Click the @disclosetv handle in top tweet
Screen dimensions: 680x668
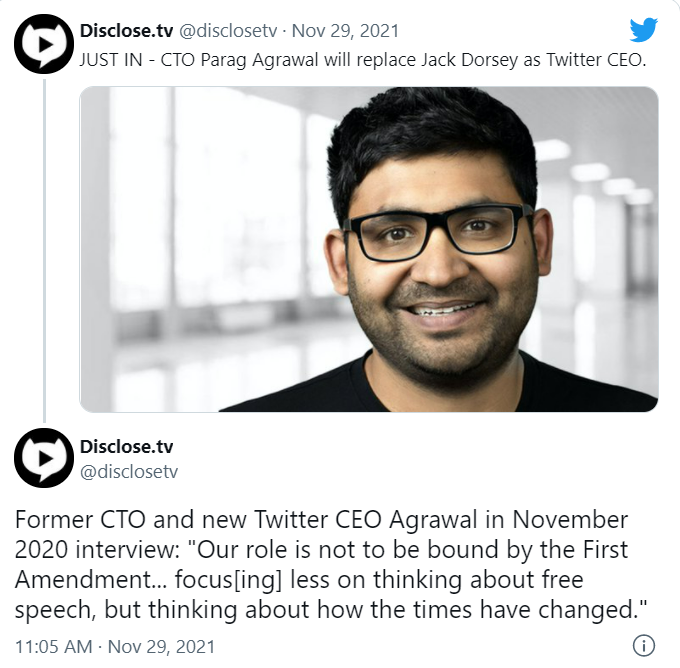tap(230, 30)
